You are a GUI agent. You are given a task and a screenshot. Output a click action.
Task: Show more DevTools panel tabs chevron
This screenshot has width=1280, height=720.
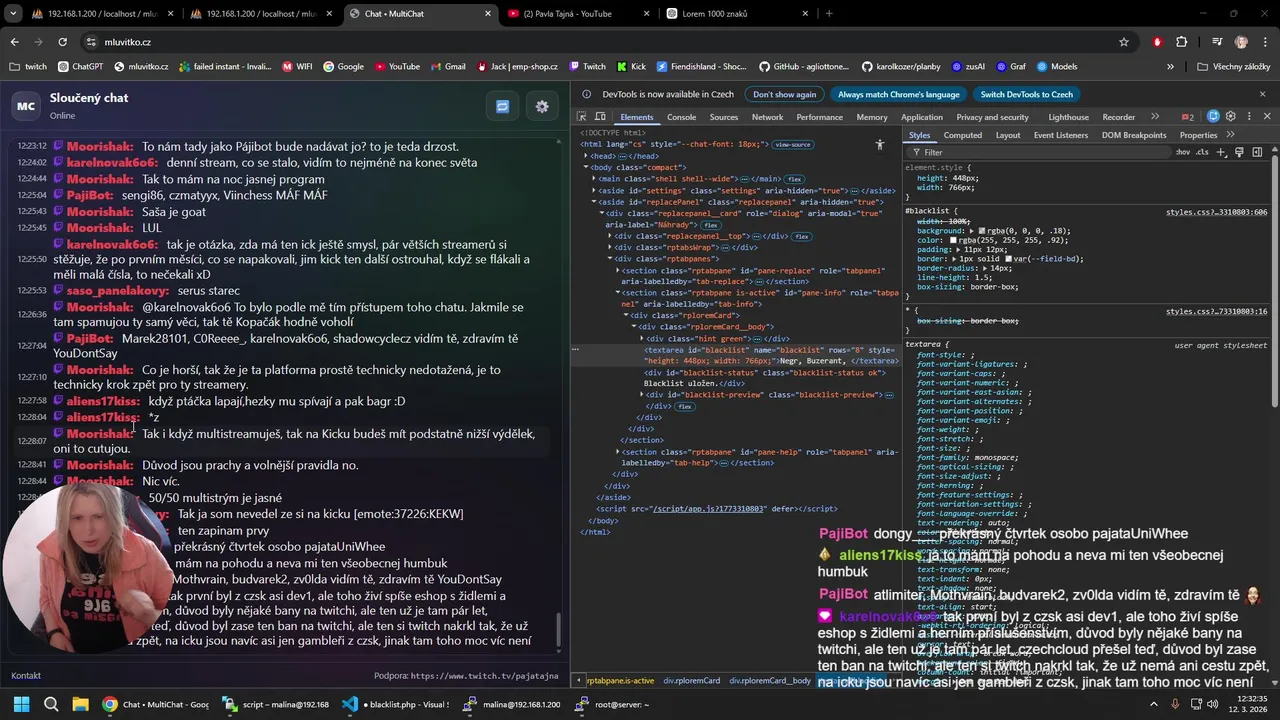click(x=1155, y=116)
